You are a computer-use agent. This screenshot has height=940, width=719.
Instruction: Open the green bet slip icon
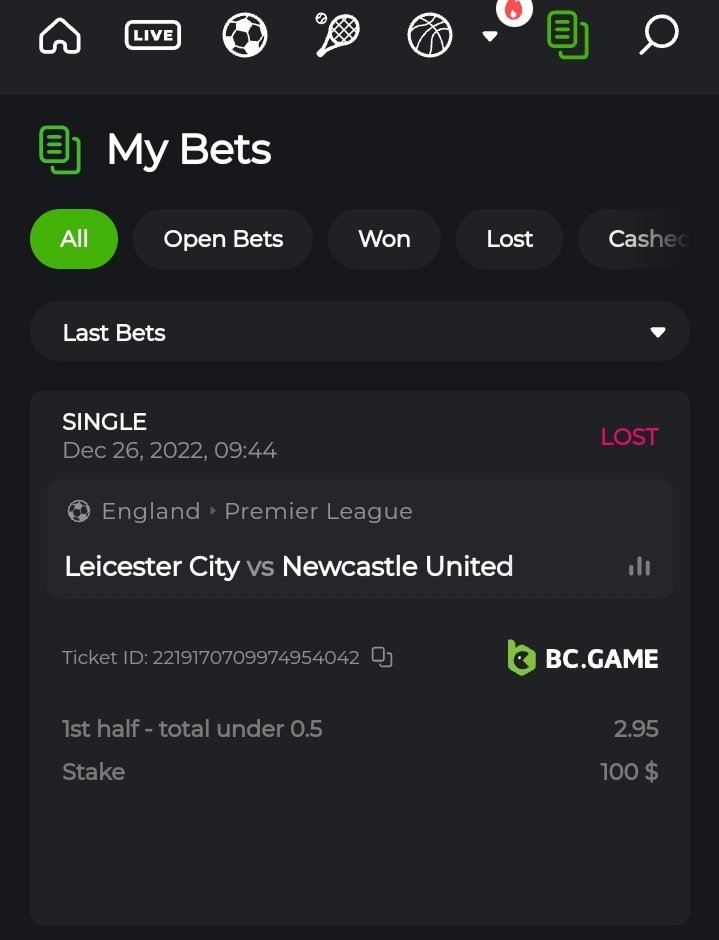[567, 35]
